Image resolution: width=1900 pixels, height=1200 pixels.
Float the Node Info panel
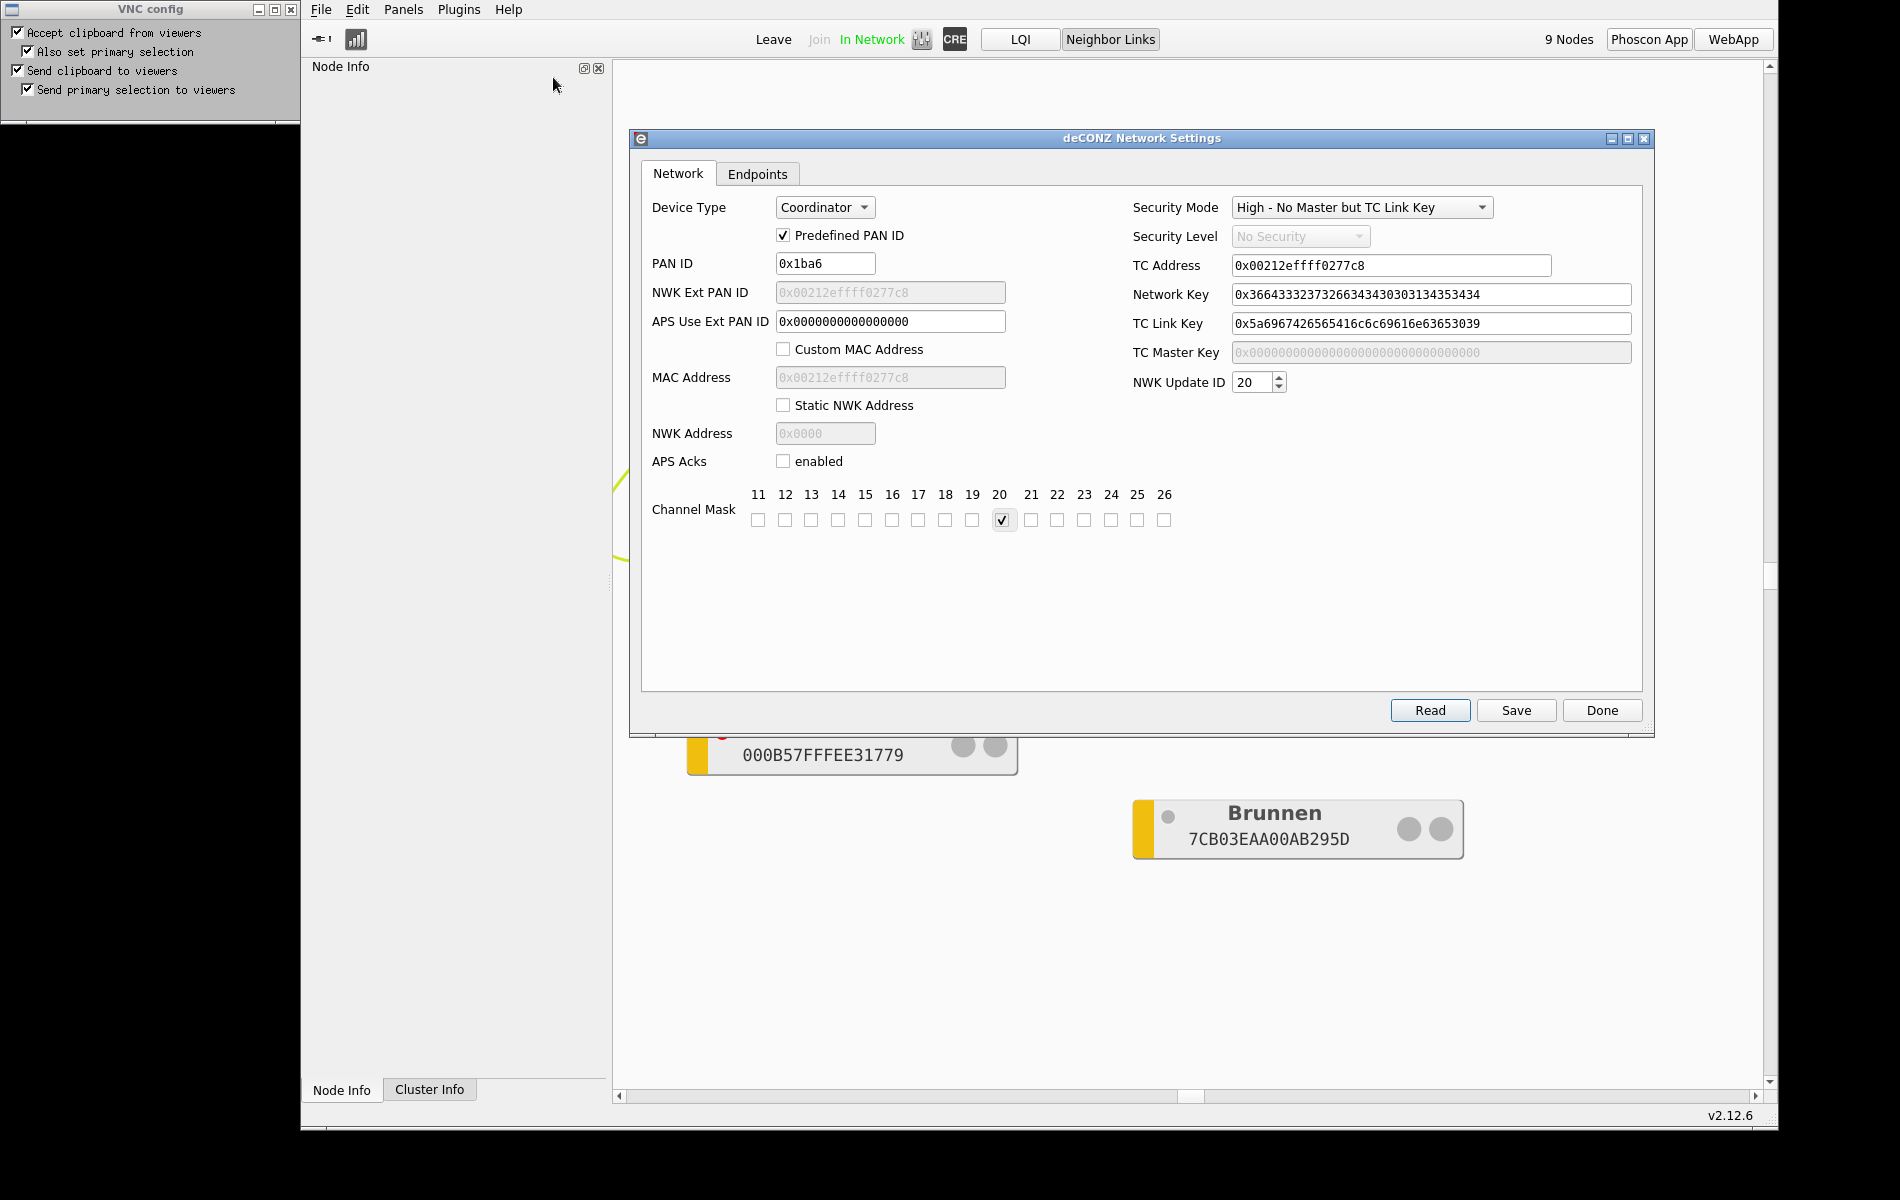click(584, 68)
